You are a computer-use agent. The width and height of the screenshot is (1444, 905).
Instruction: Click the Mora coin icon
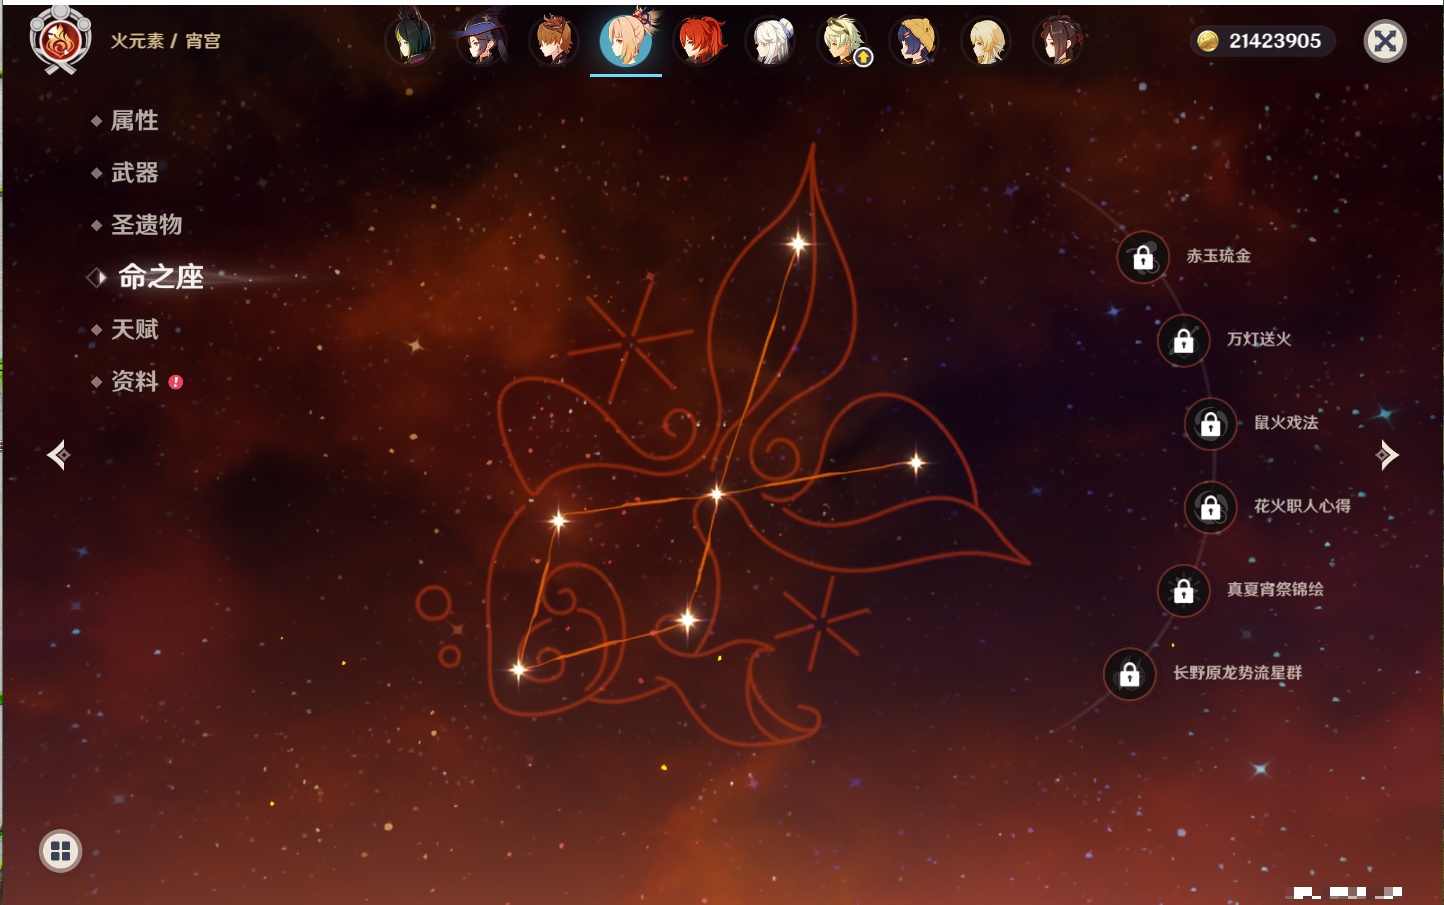pyautogui.click(x=1208, y=41)
